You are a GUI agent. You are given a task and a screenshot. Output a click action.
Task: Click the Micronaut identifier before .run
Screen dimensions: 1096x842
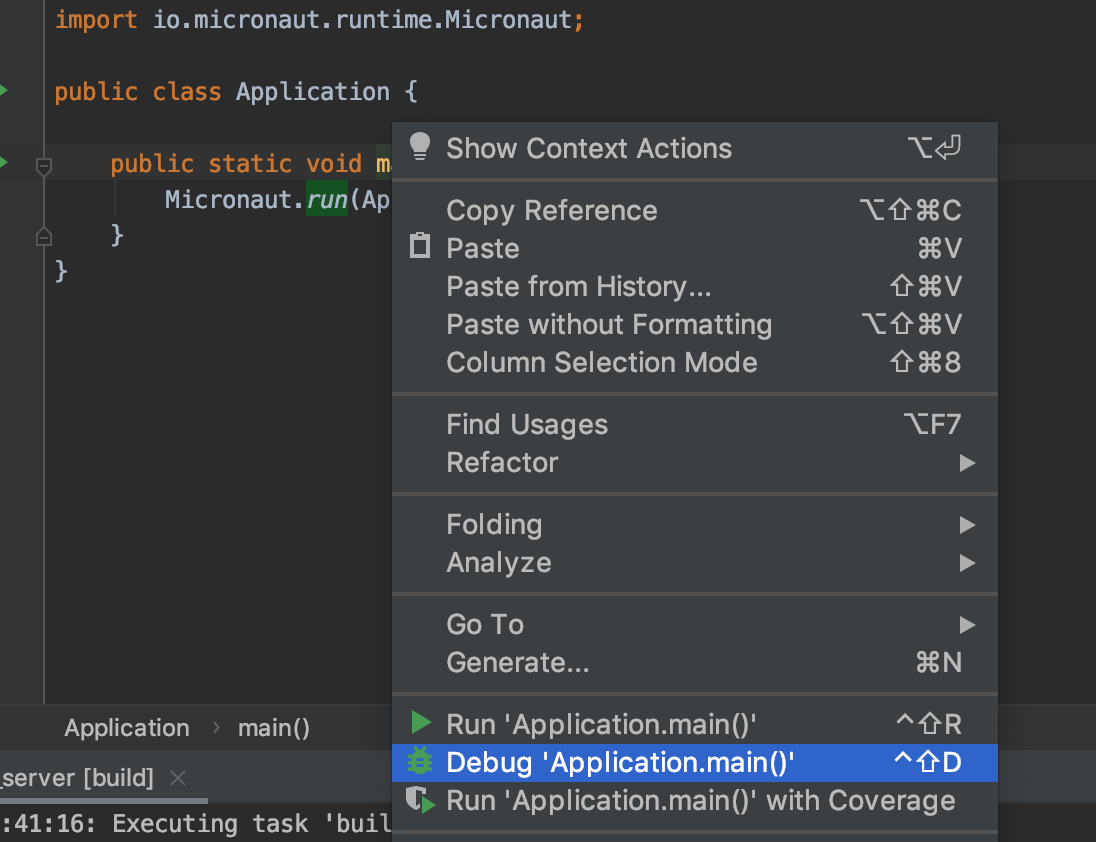point(228,199)
